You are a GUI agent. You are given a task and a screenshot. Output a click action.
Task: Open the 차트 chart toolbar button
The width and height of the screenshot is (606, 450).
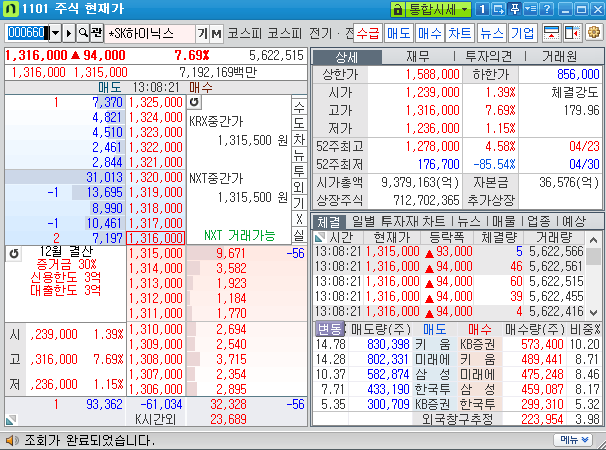click(460, 33)
